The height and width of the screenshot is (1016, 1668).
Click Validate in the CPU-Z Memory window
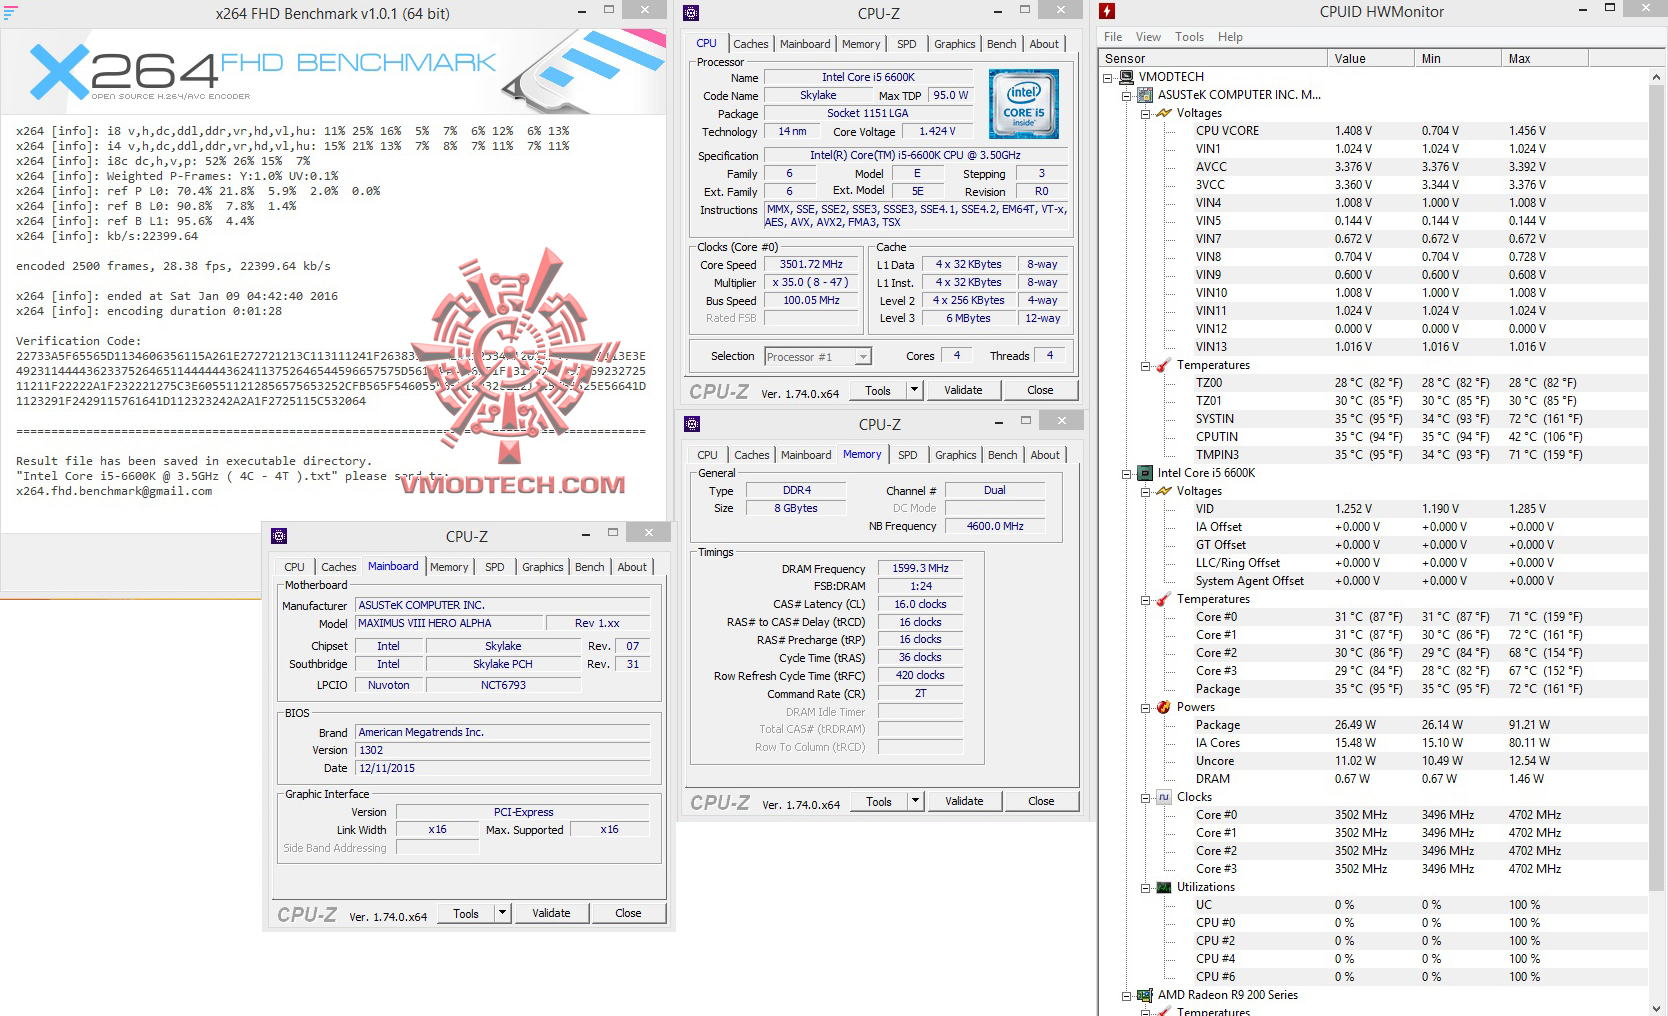coord(964,801)
